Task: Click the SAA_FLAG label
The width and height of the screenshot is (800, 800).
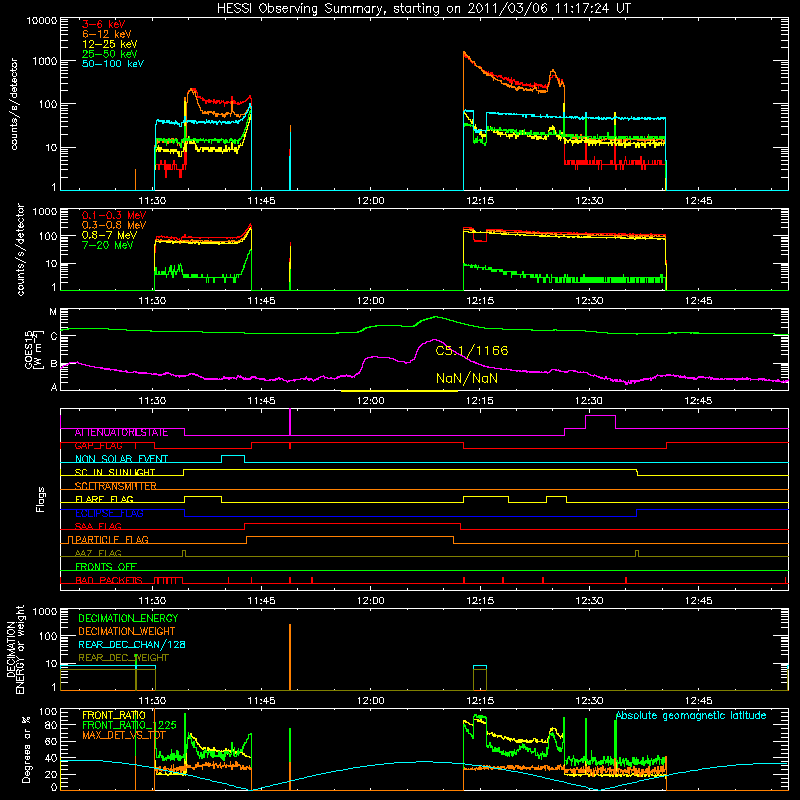Action: (x=98, y=527)
